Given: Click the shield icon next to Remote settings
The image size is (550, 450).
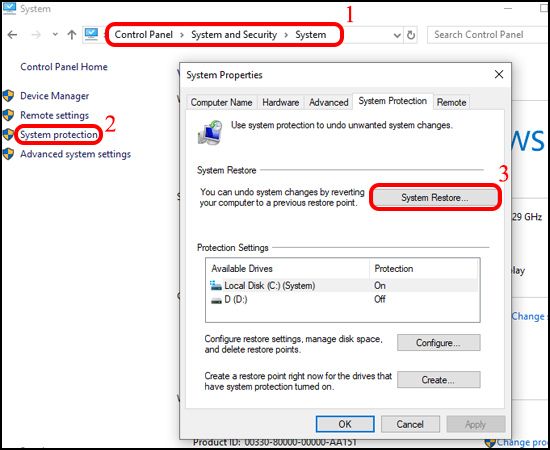Looking at the screenshot, I should [x=8, y=115].
